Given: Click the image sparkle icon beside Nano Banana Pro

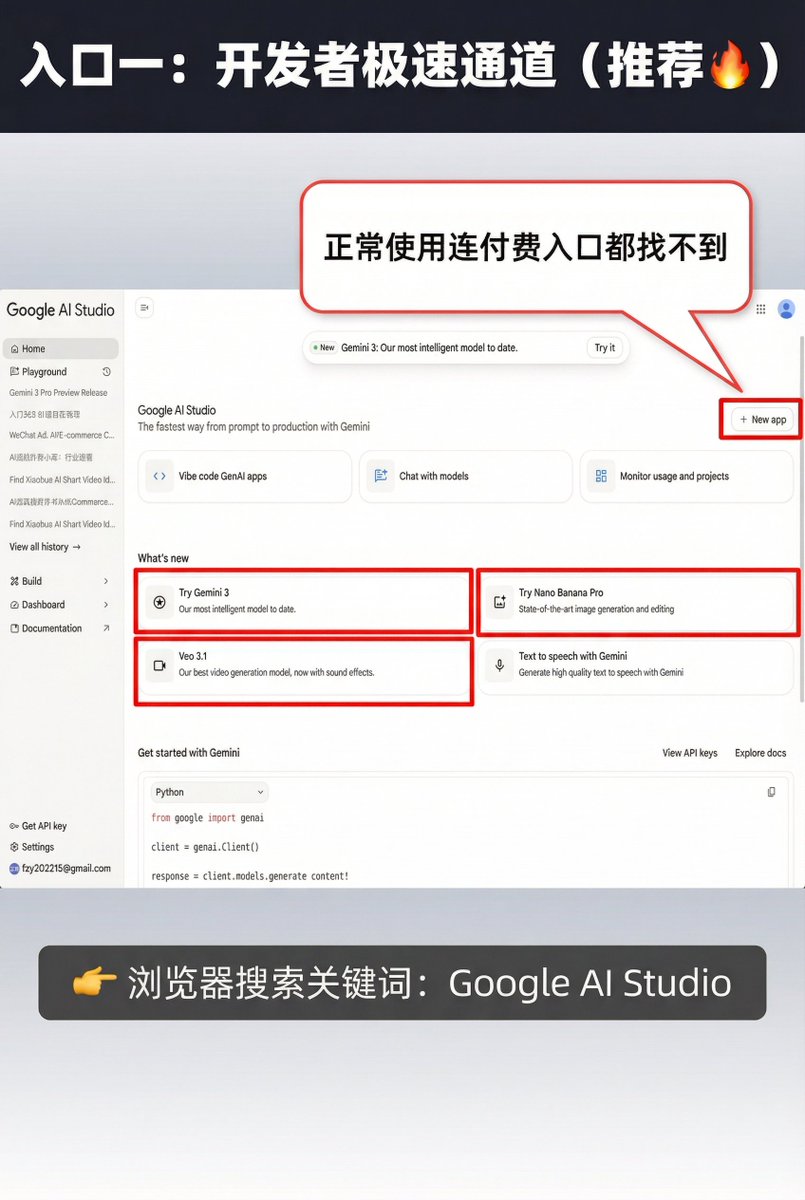Looking at the screenshot, I should click(500, 602).
